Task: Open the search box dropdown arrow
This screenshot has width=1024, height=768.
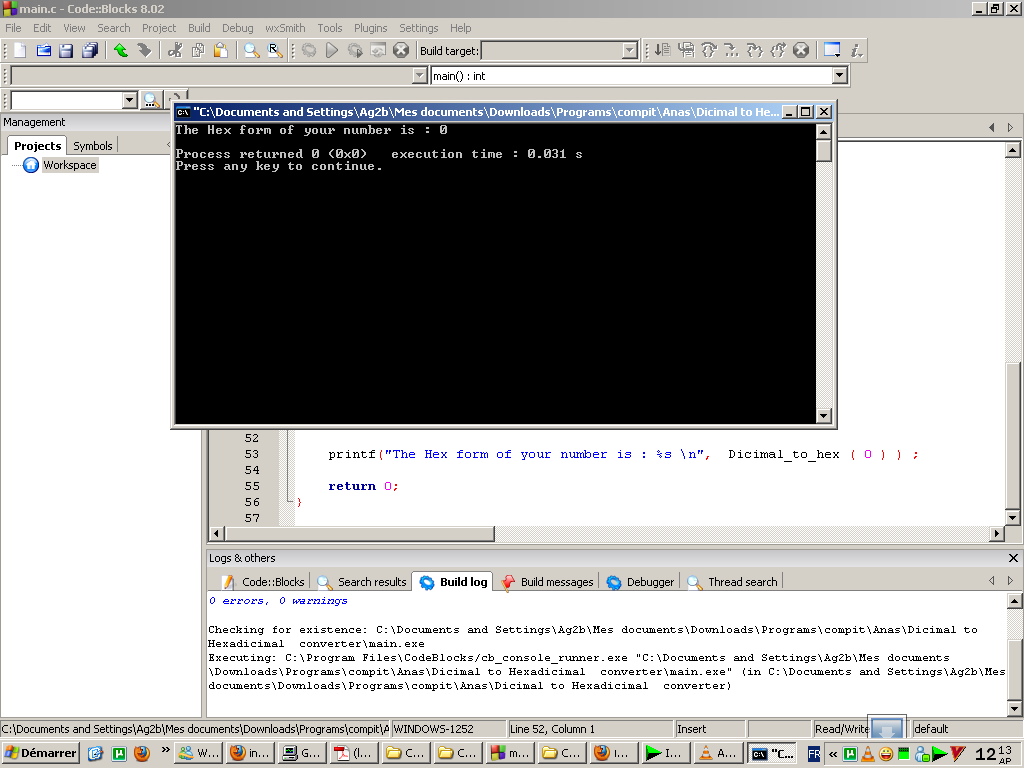Action: pyautogui.click(x=129, y=100)
